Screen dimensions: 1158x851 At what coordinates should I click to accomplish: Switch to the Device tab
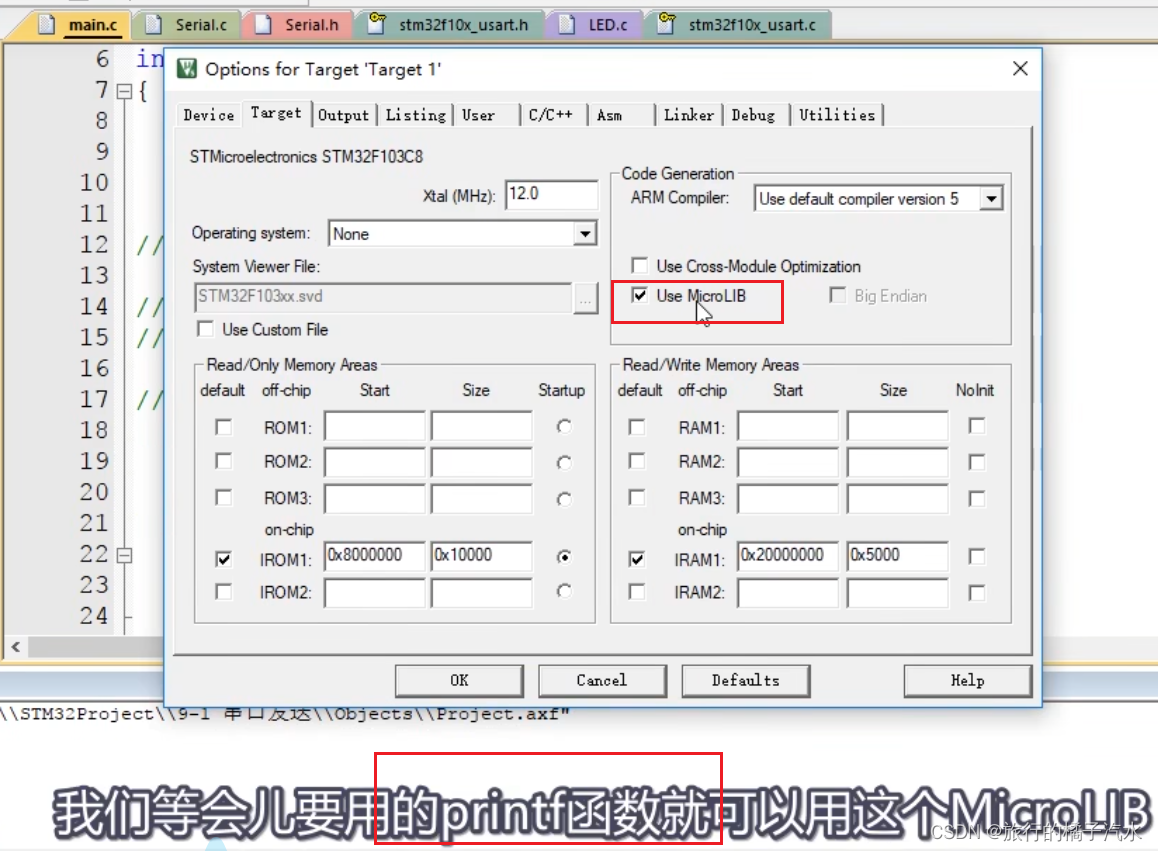point(209,115)
